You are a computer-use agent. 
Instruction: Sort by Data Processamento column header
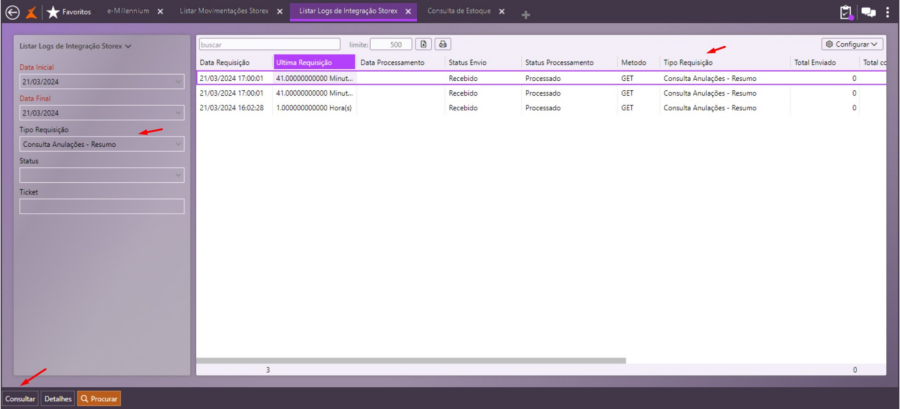pos(401,63)
